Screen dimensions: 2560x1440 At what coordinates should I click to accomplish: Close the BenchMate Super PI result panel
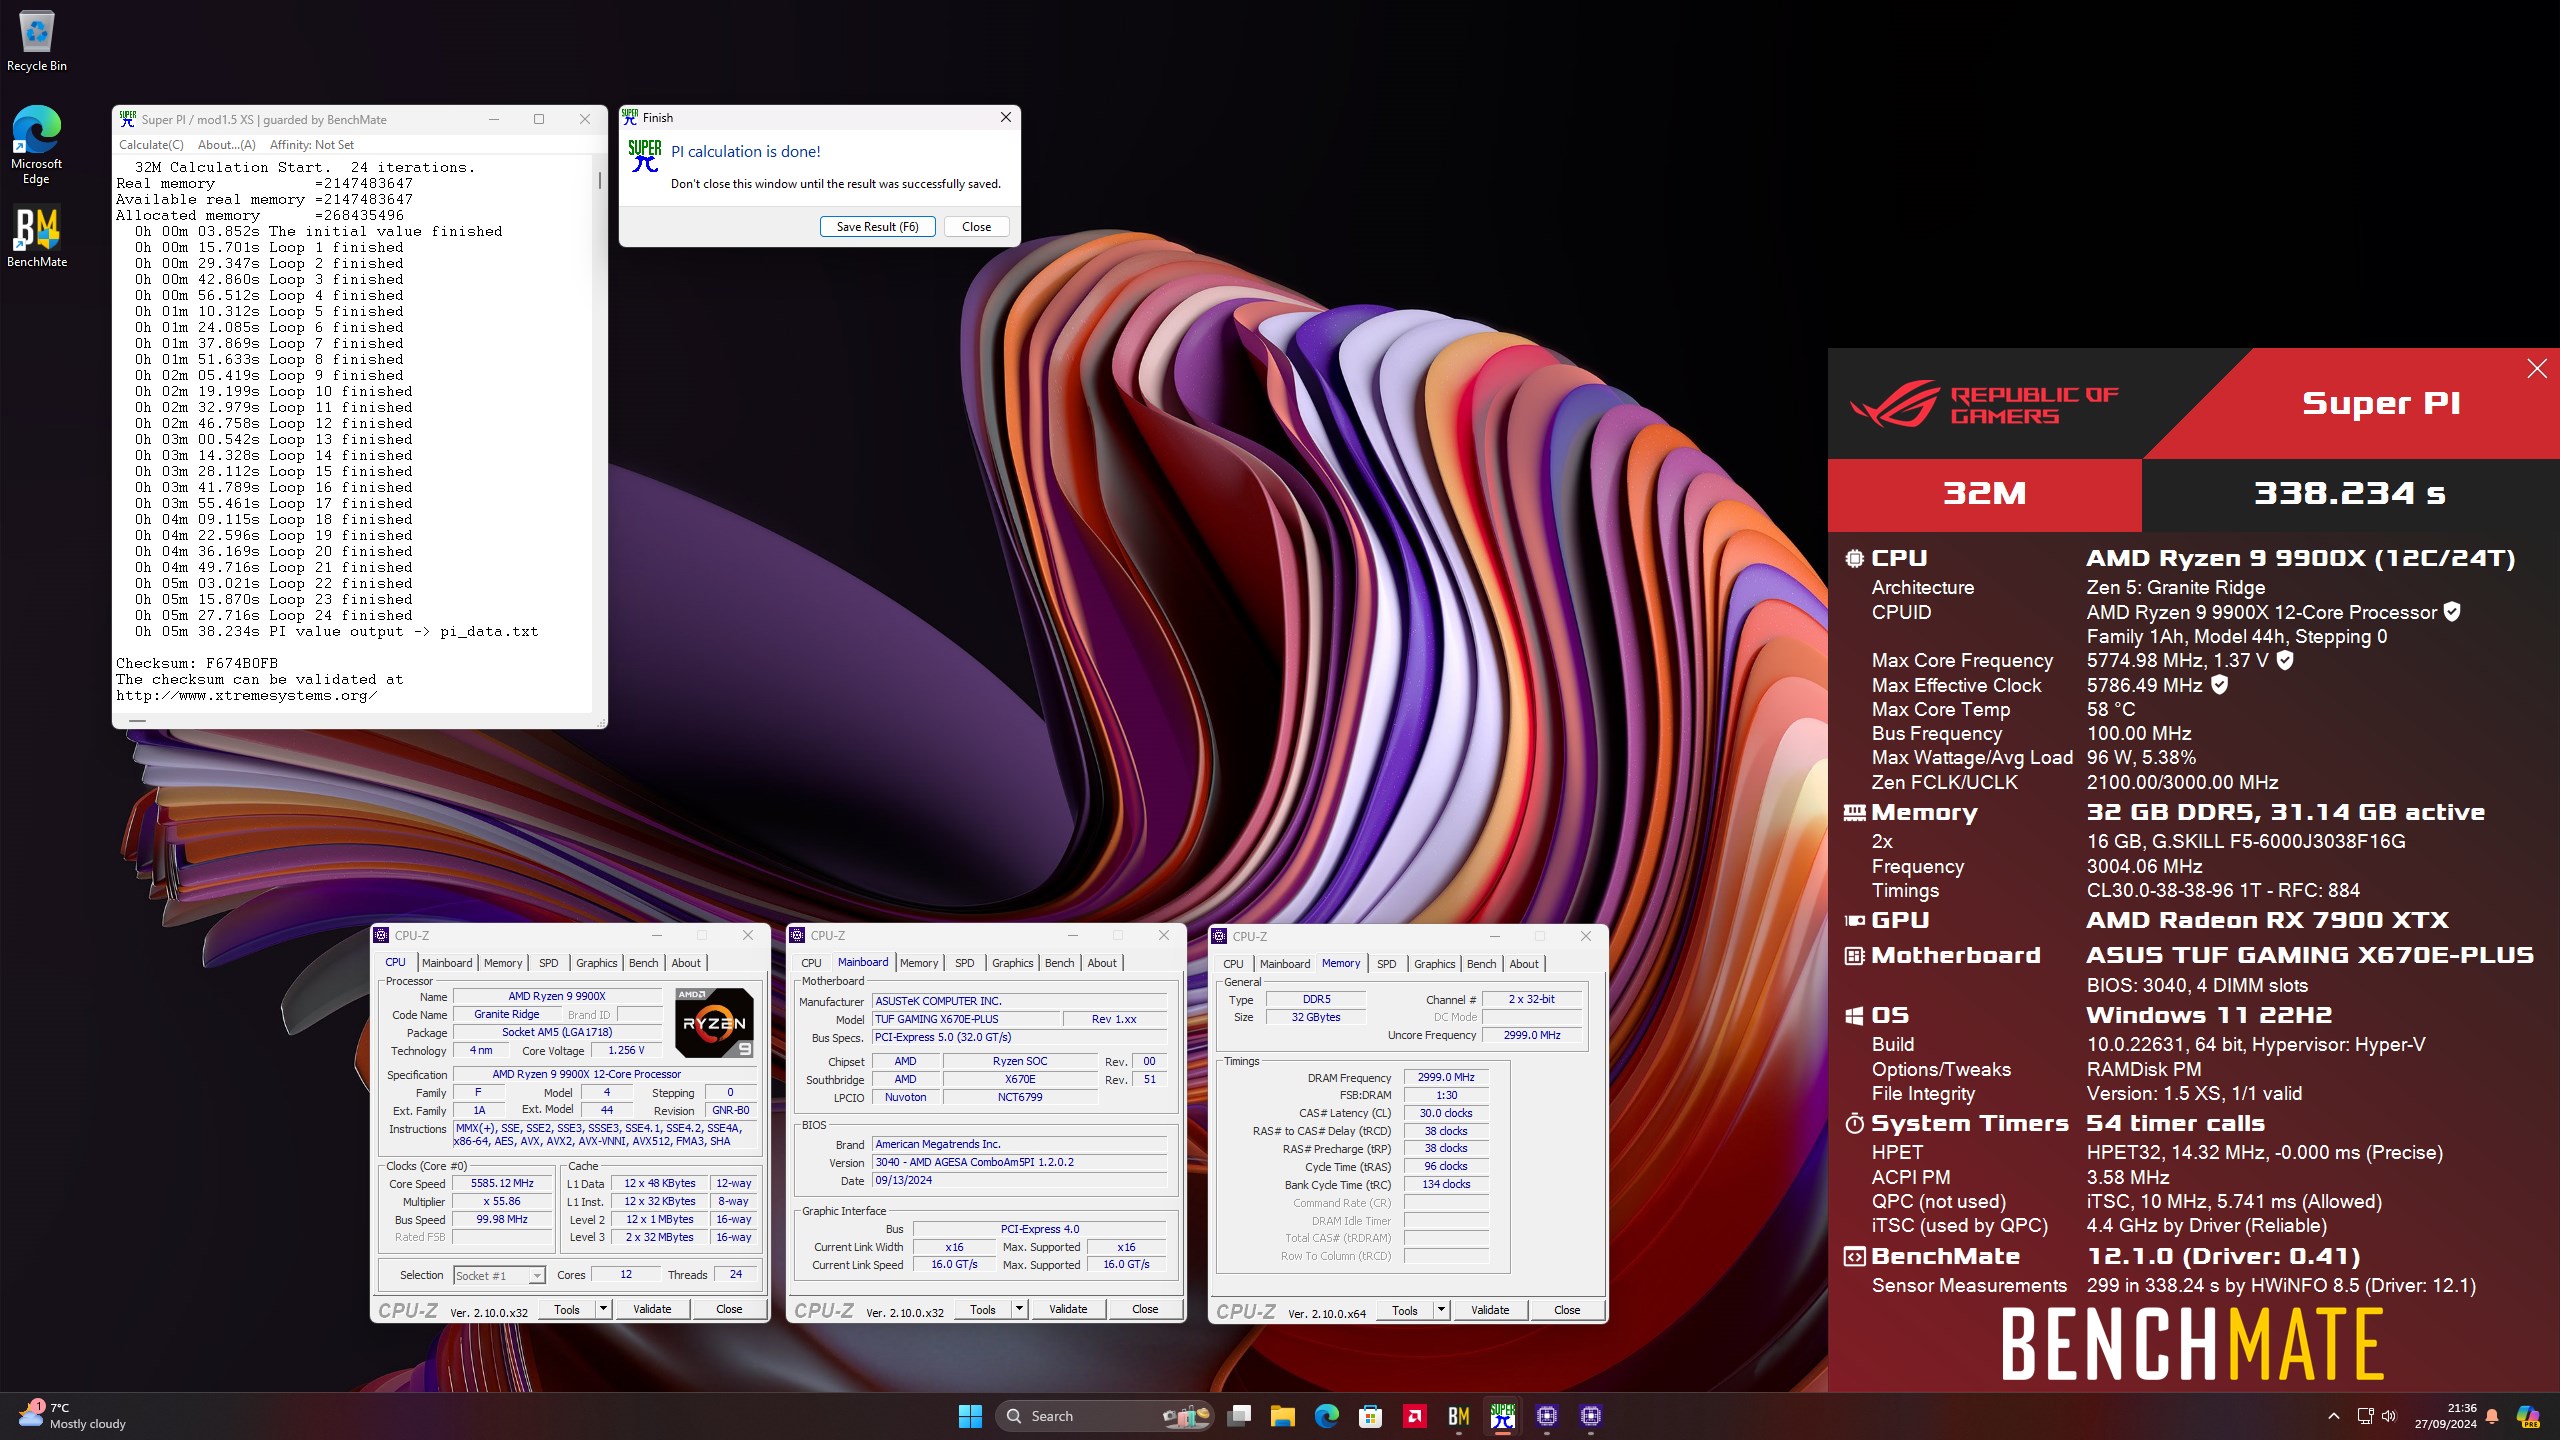(x=2537, y=369)
